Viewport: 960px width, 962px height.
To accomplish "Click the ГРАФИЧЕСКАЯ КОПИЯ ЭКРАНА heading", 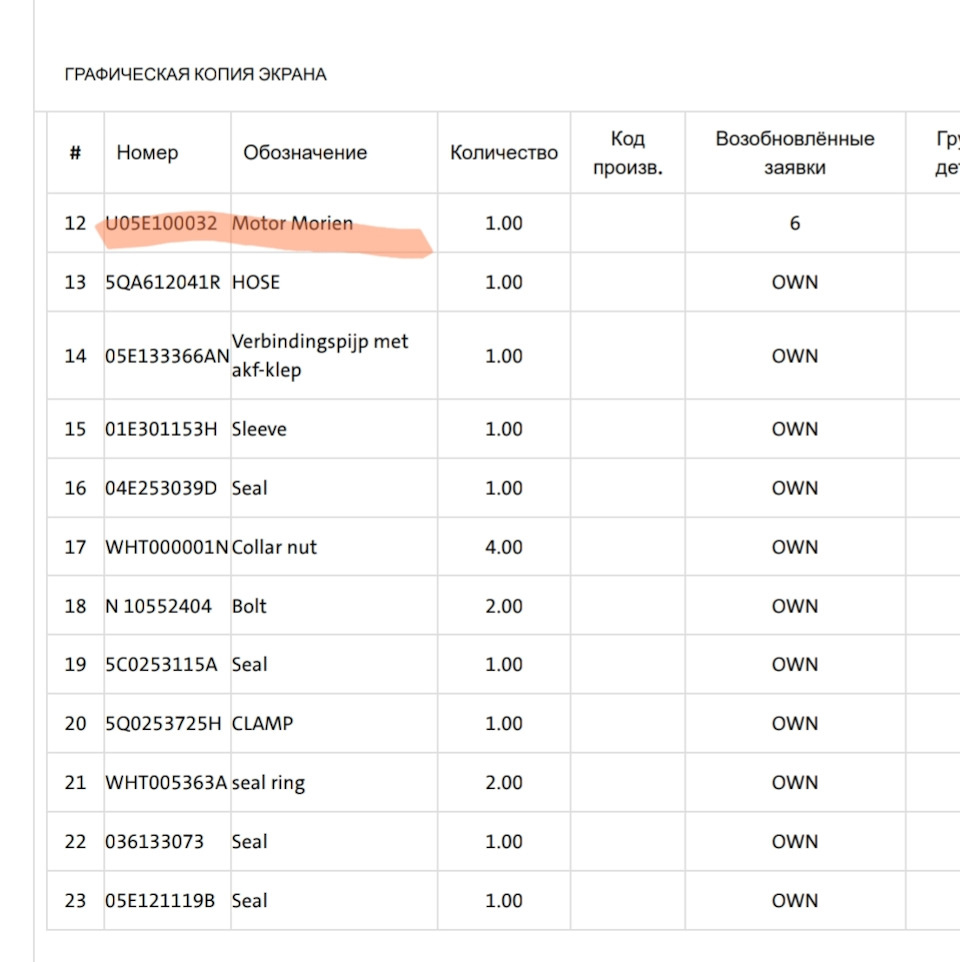I will pyautogui.click(x=195, y=75).
